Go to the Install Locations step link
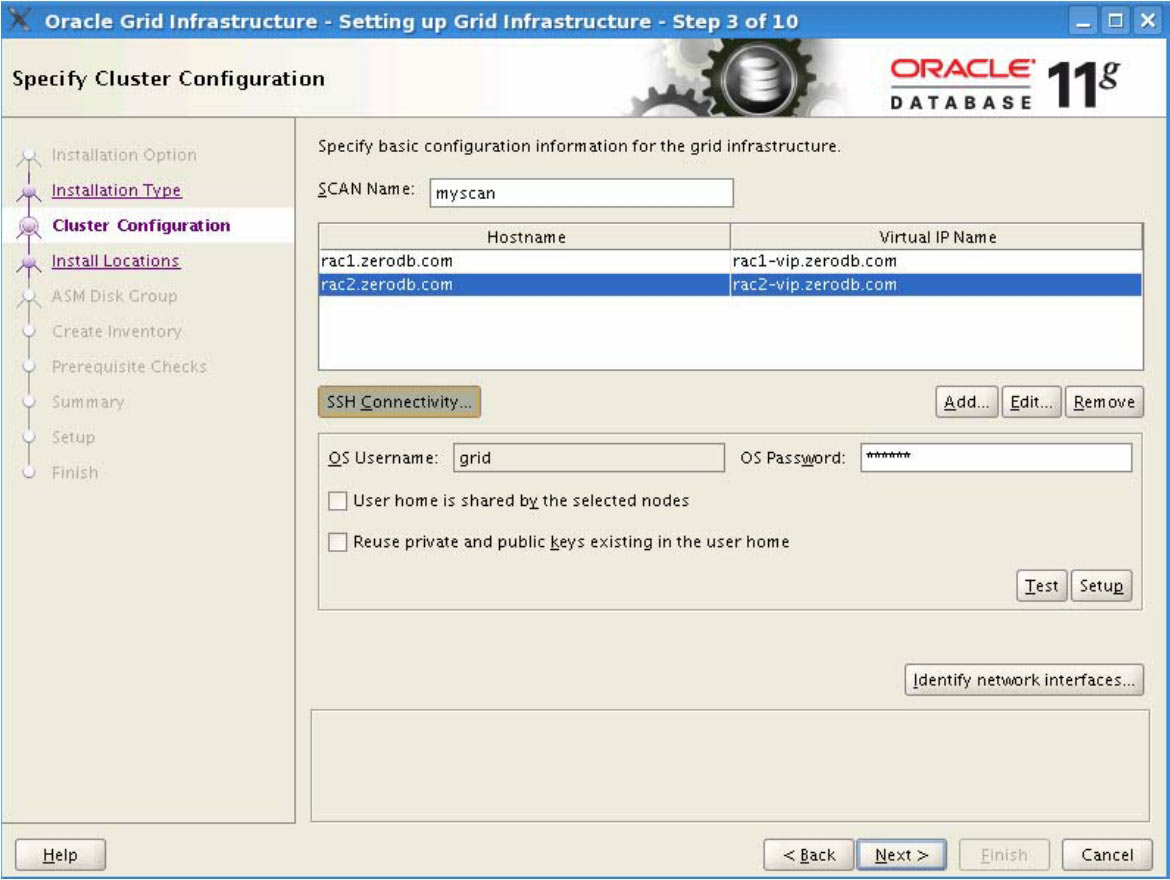1170x880 pixels. click(115, 261)
